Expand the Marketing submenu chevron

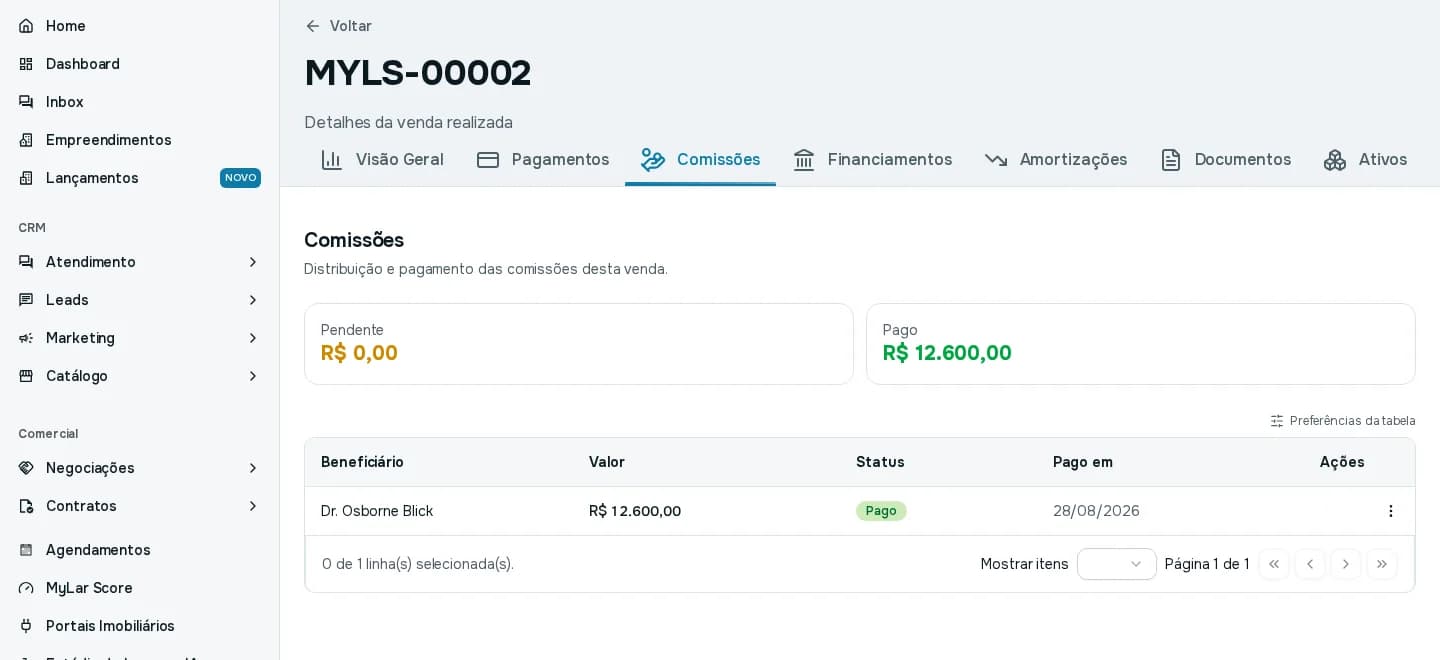tap(253, 338)
